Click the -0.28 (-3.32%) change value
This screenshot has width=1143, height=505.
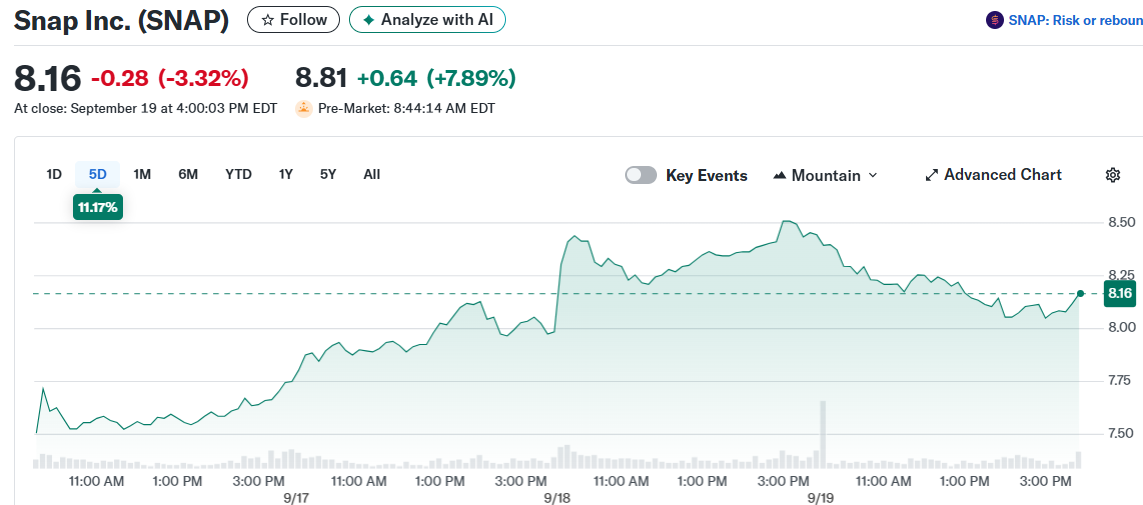click(x=170, y=77)
